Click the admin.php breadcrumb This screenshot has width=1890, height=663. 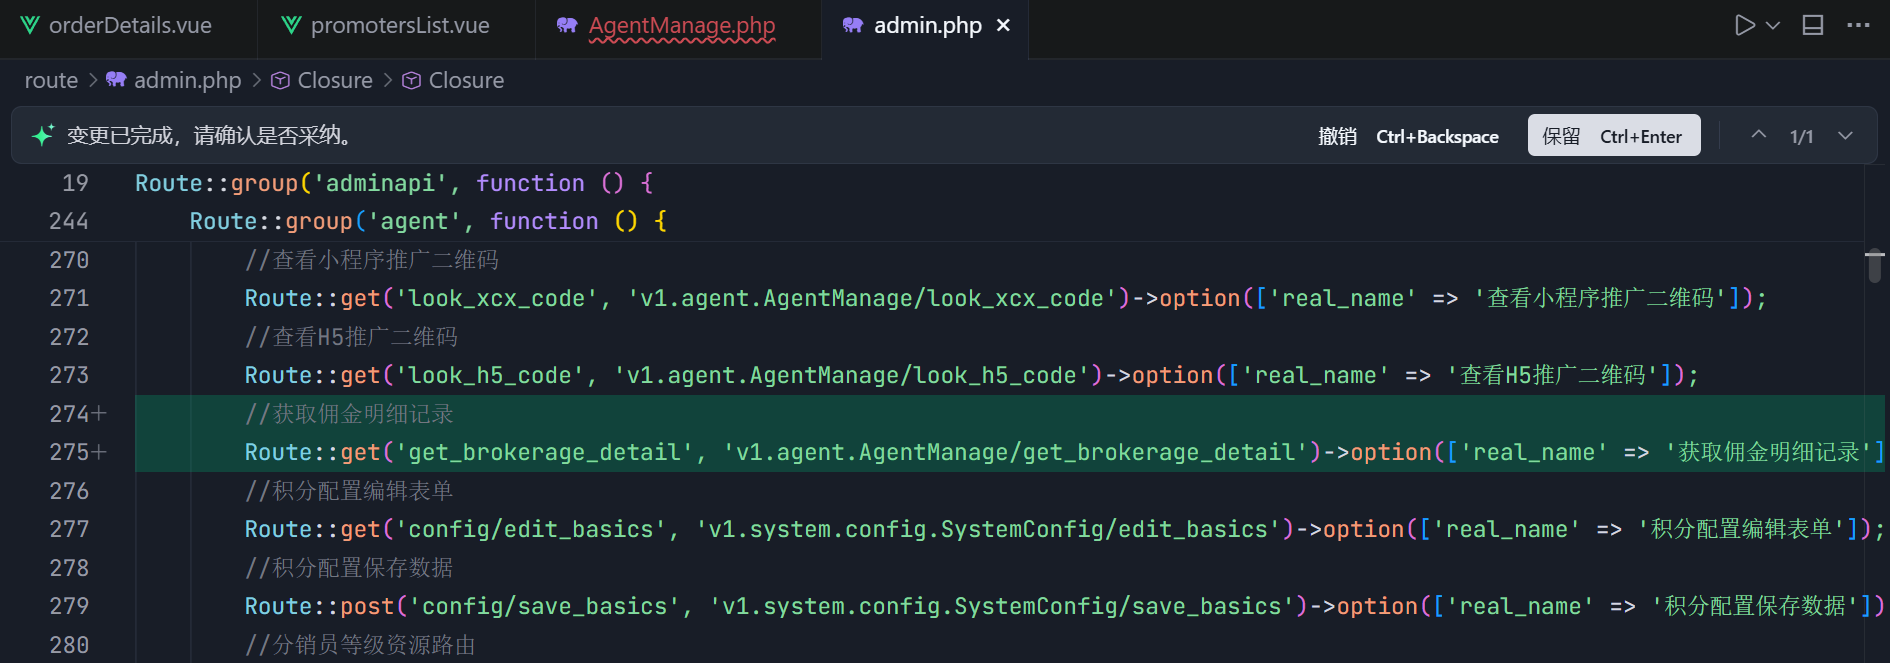point(188,80)
